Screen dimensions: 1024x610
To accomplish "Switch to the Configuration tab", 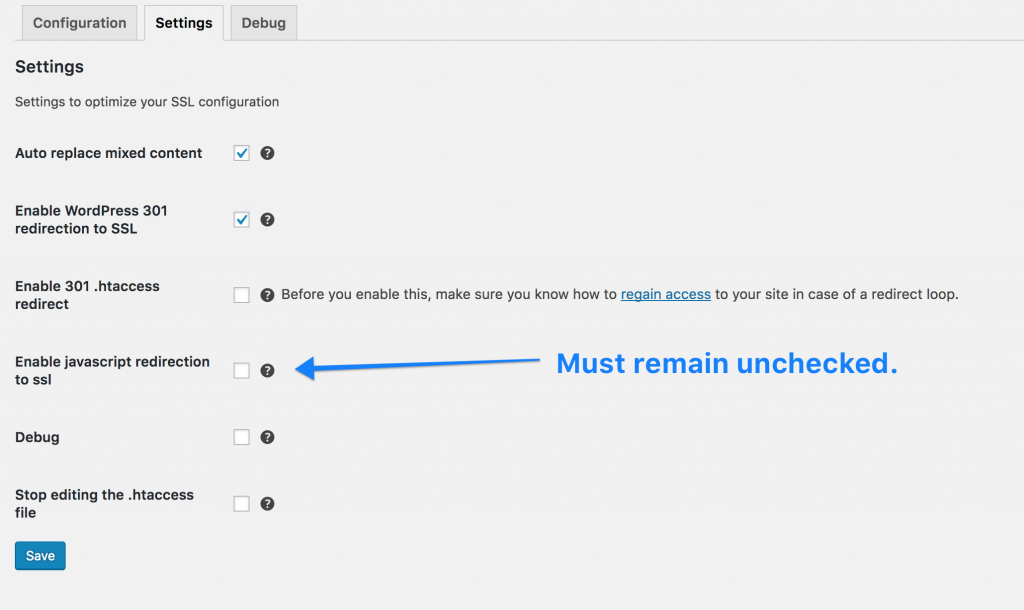I will (x=79, y=22).
